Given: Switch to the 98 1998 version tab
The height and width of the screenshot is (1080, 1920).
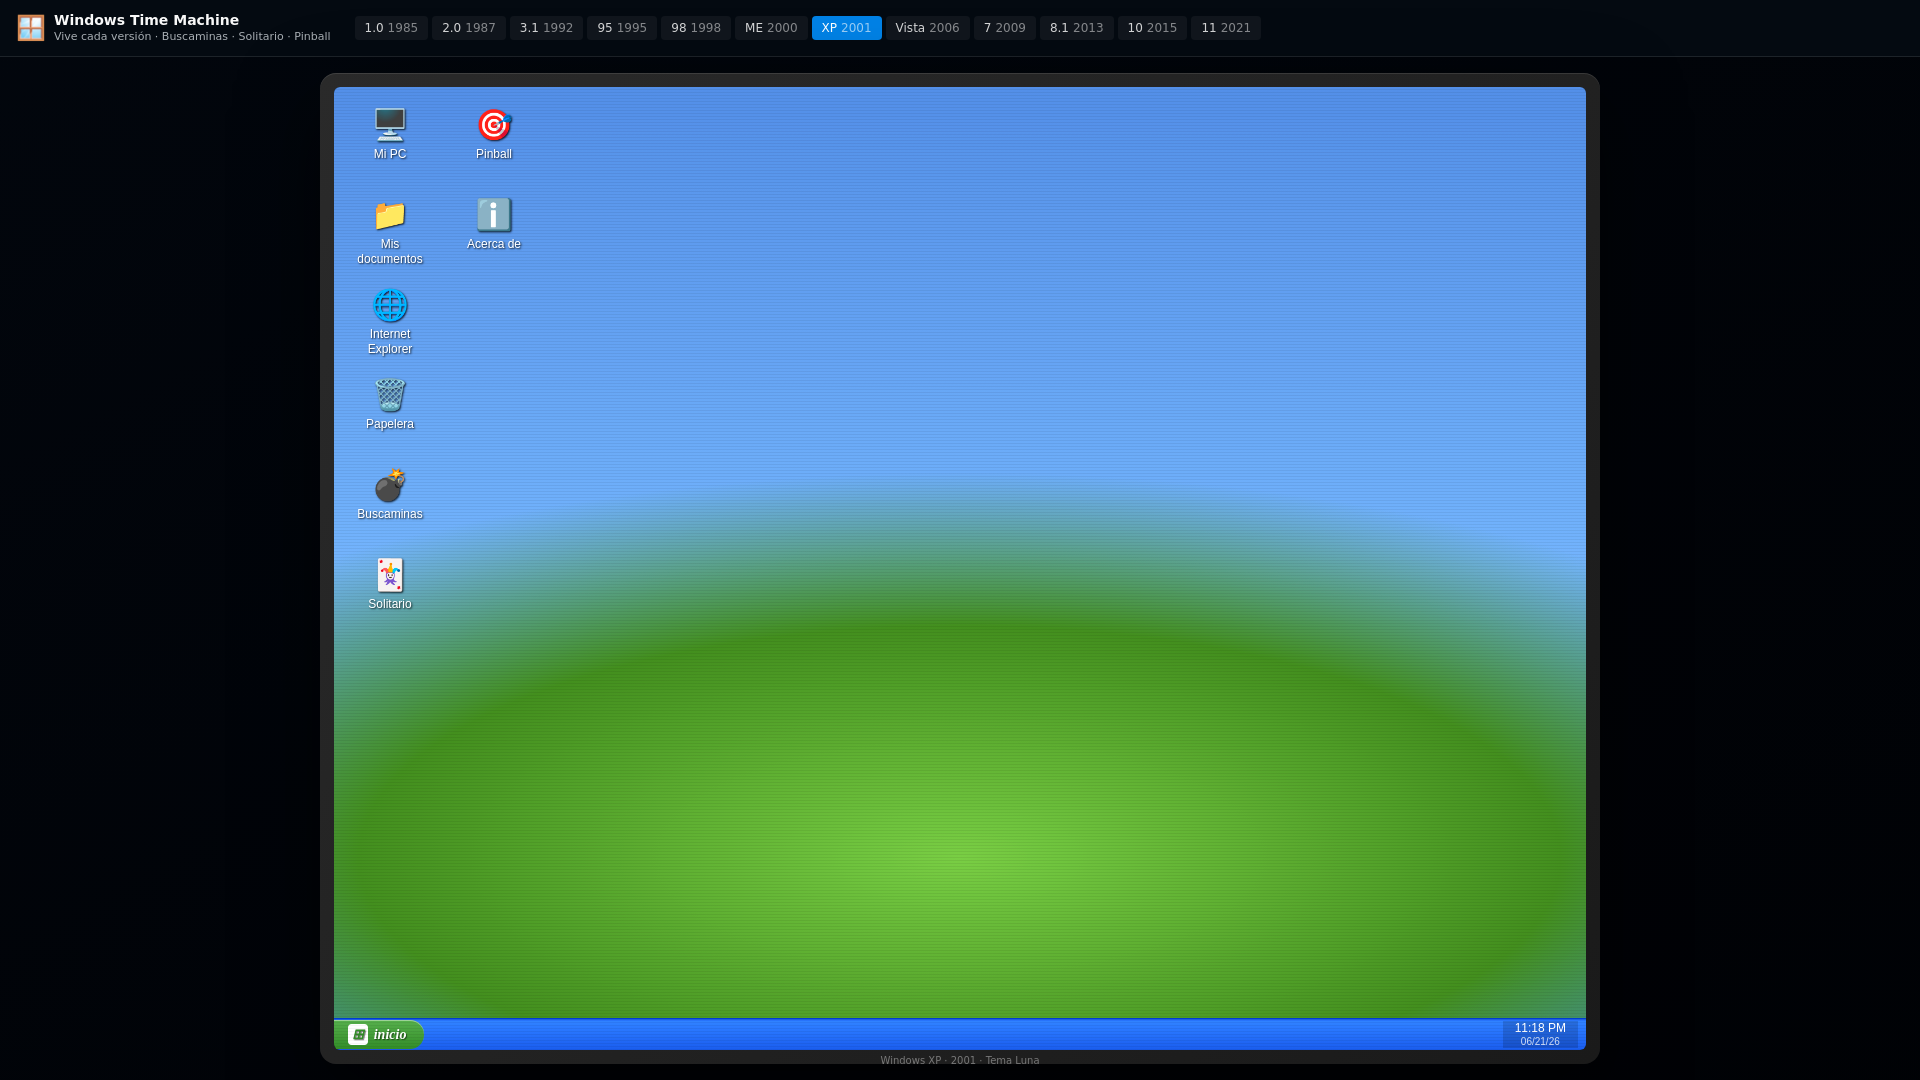Looking at the screenshot, I should tap(696, 28).
